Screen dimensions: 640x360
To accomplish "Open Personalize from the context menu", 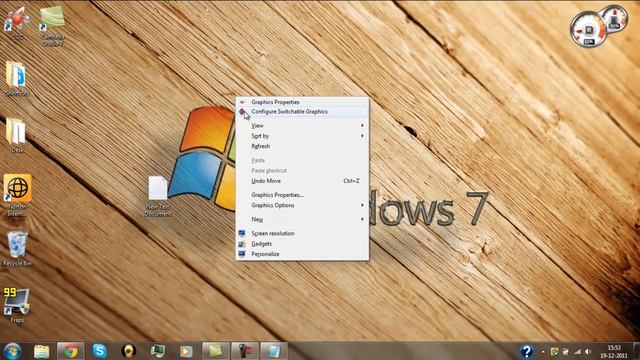I will [x=302, y=253].
